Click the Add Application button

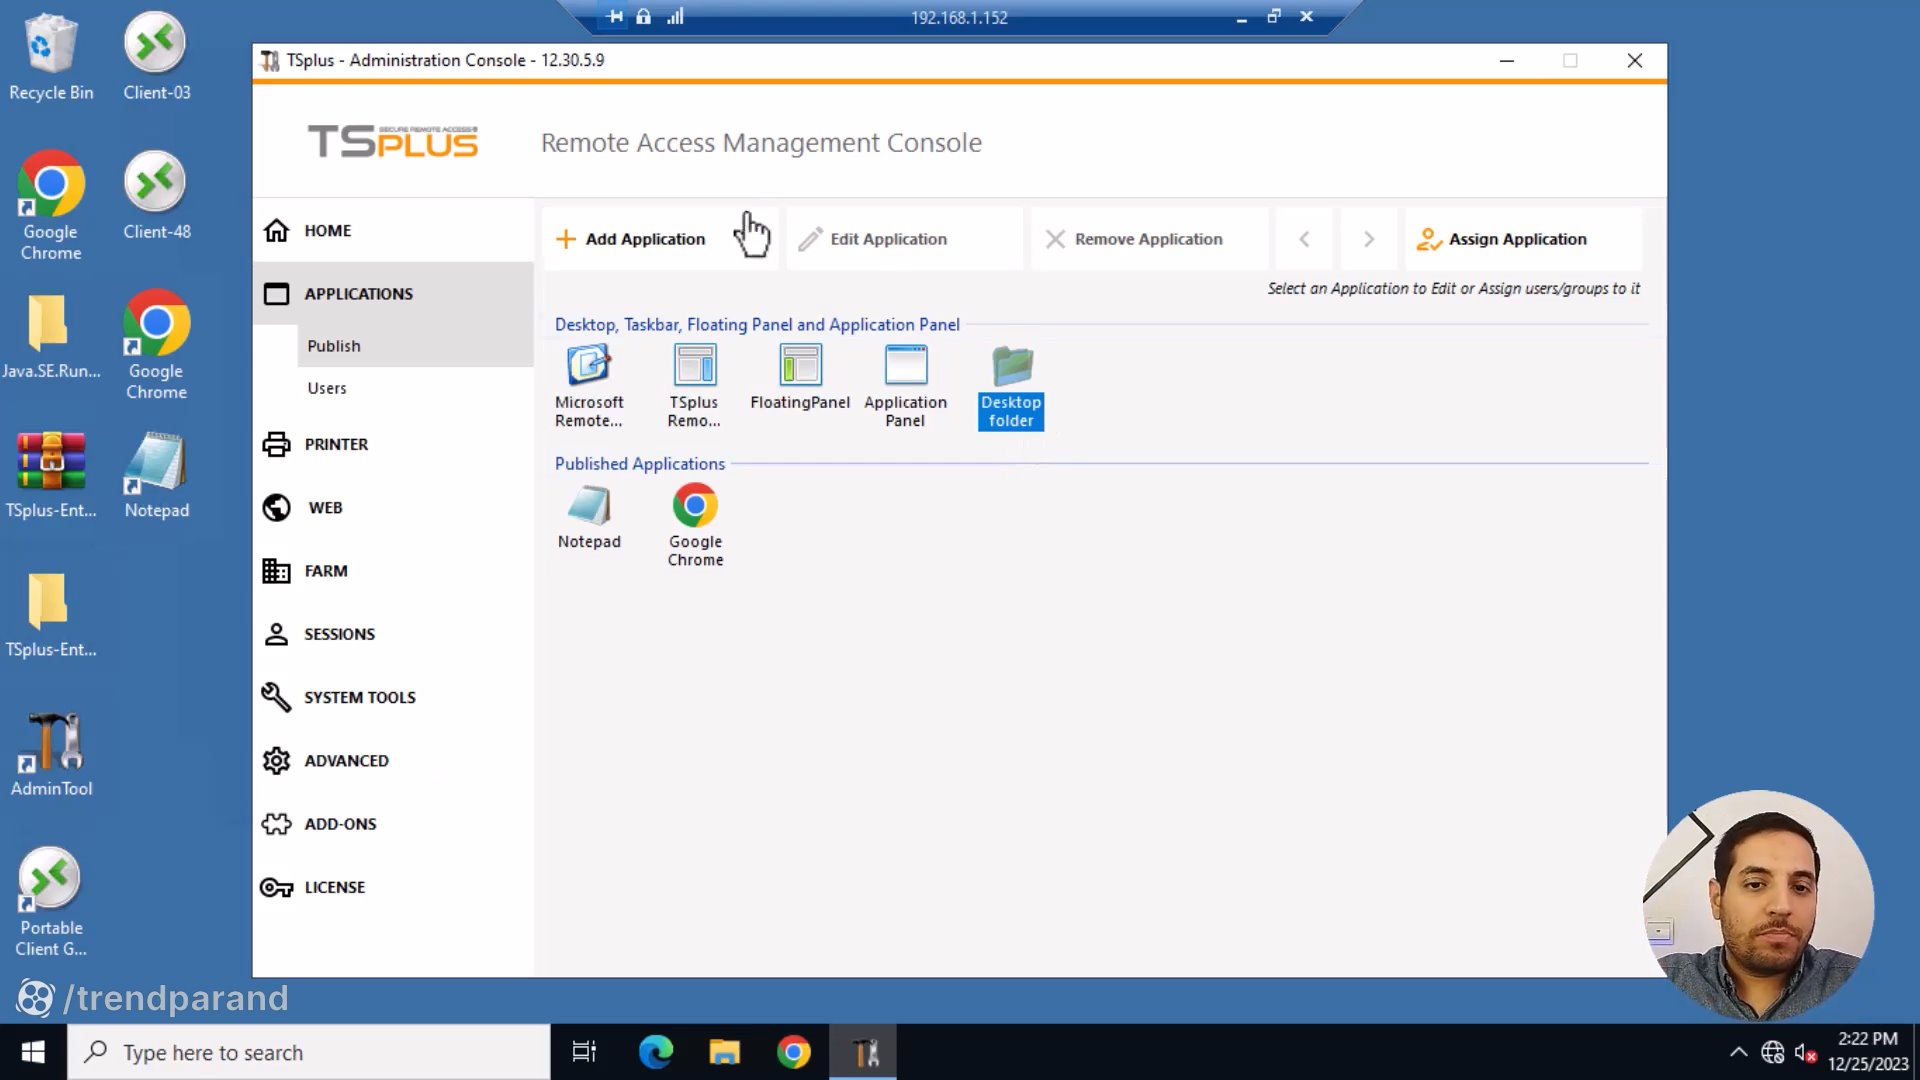tap(660, 239)
